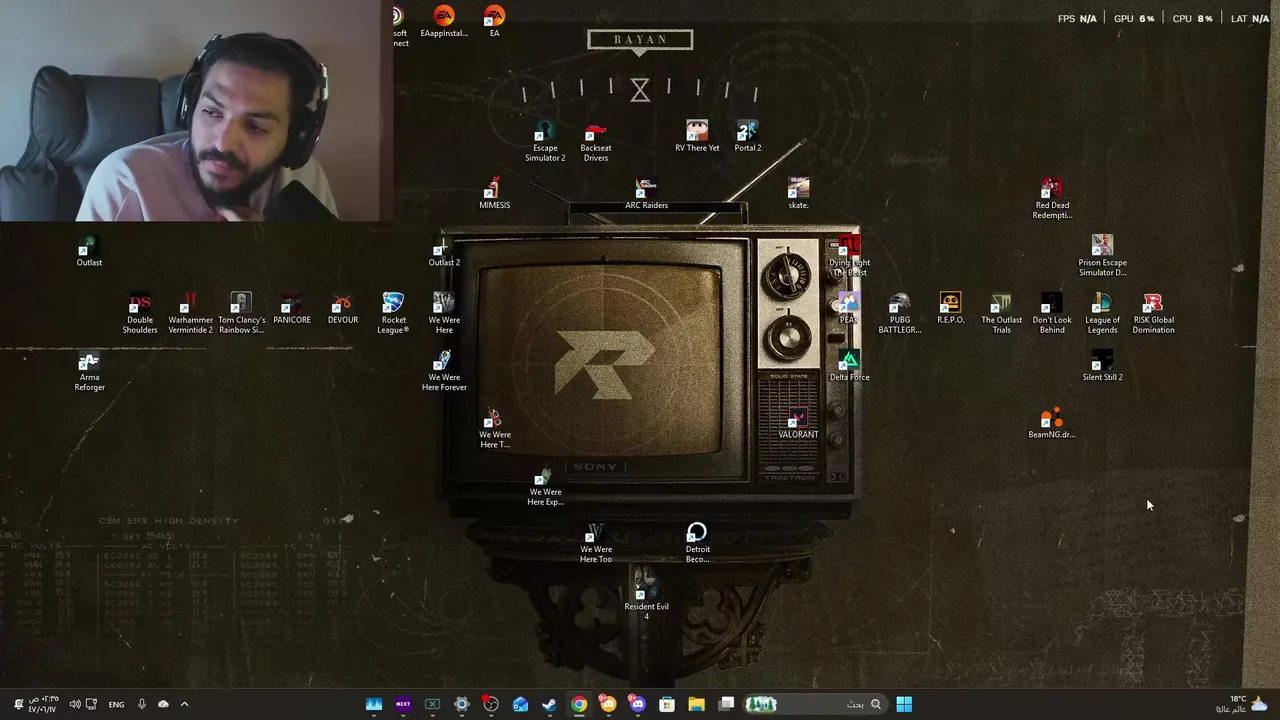Viewport: 1280px width, 720px height.
Task: Open the microphone tray icon
Action: (141, 704)
